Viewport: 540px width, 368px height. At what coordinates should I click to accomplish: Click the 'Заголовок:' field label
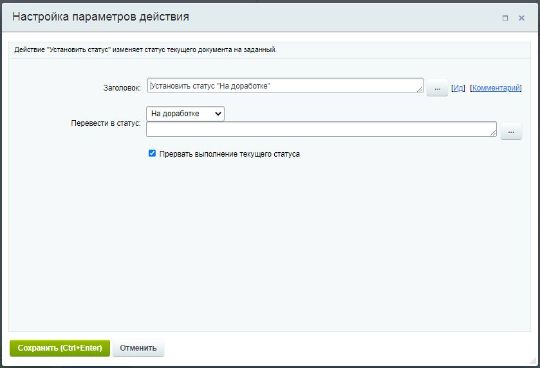point(122,88)
